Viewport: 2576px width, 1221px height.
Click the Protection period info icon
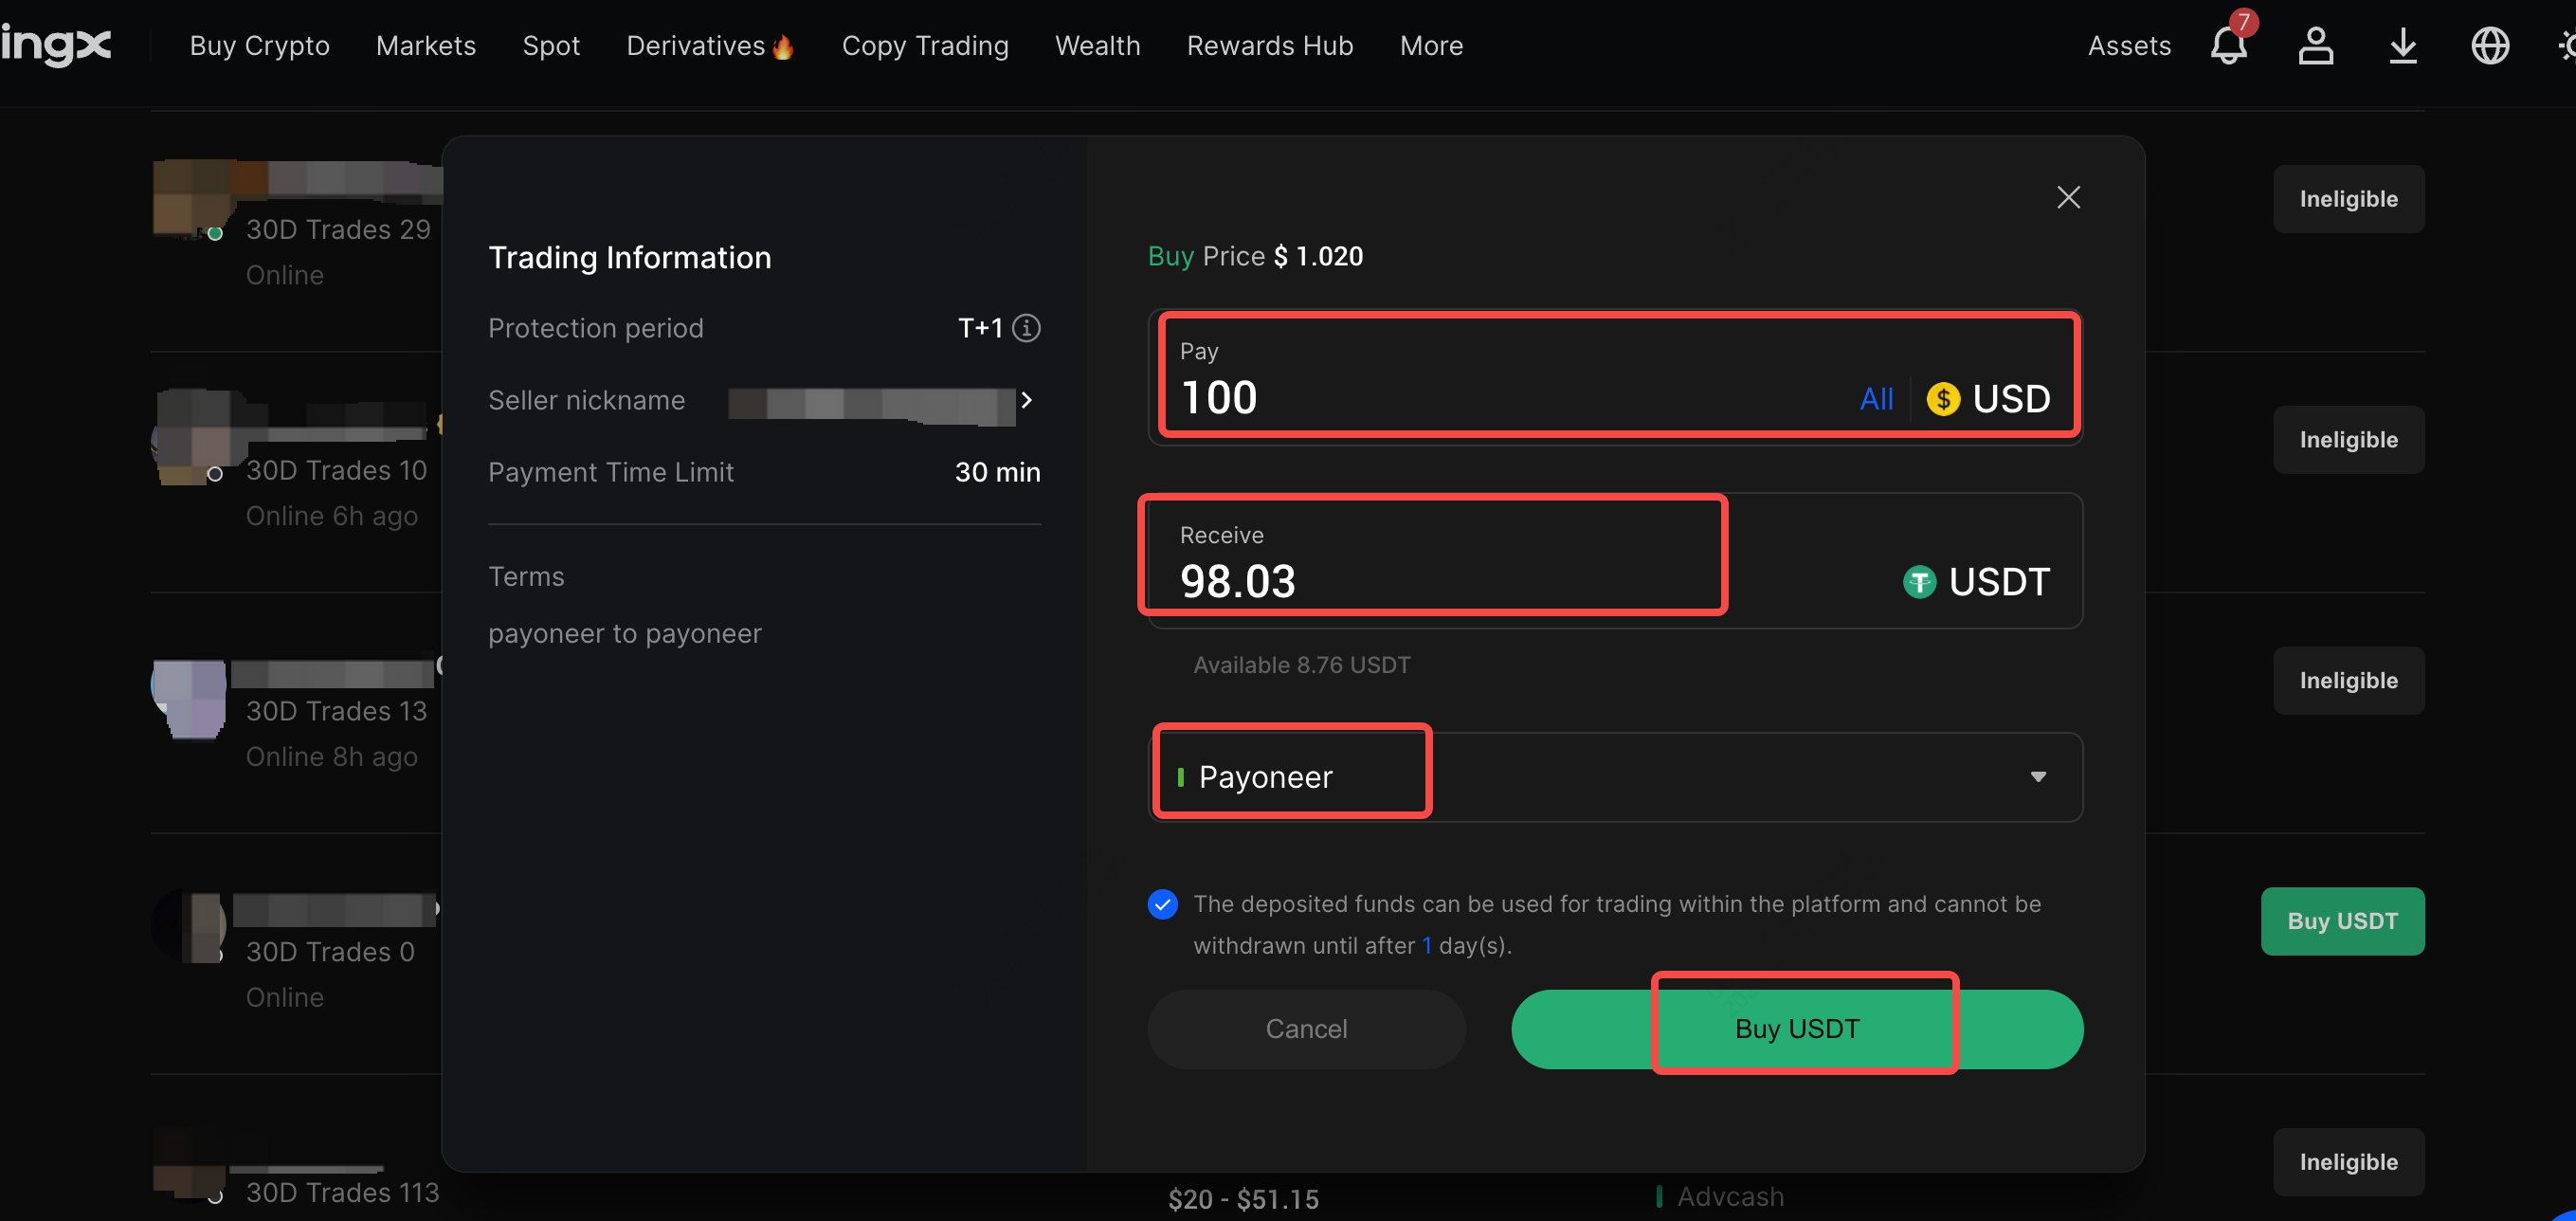coord(1026,328)
